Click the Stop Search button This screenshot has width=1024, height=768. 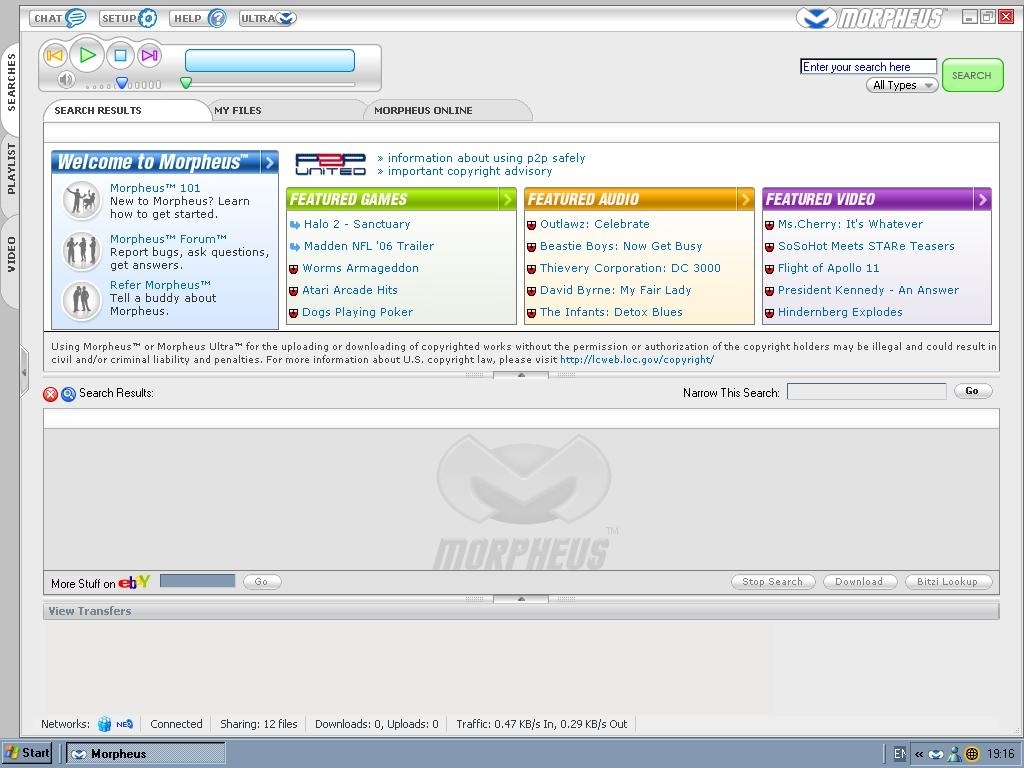pos(773,582)
